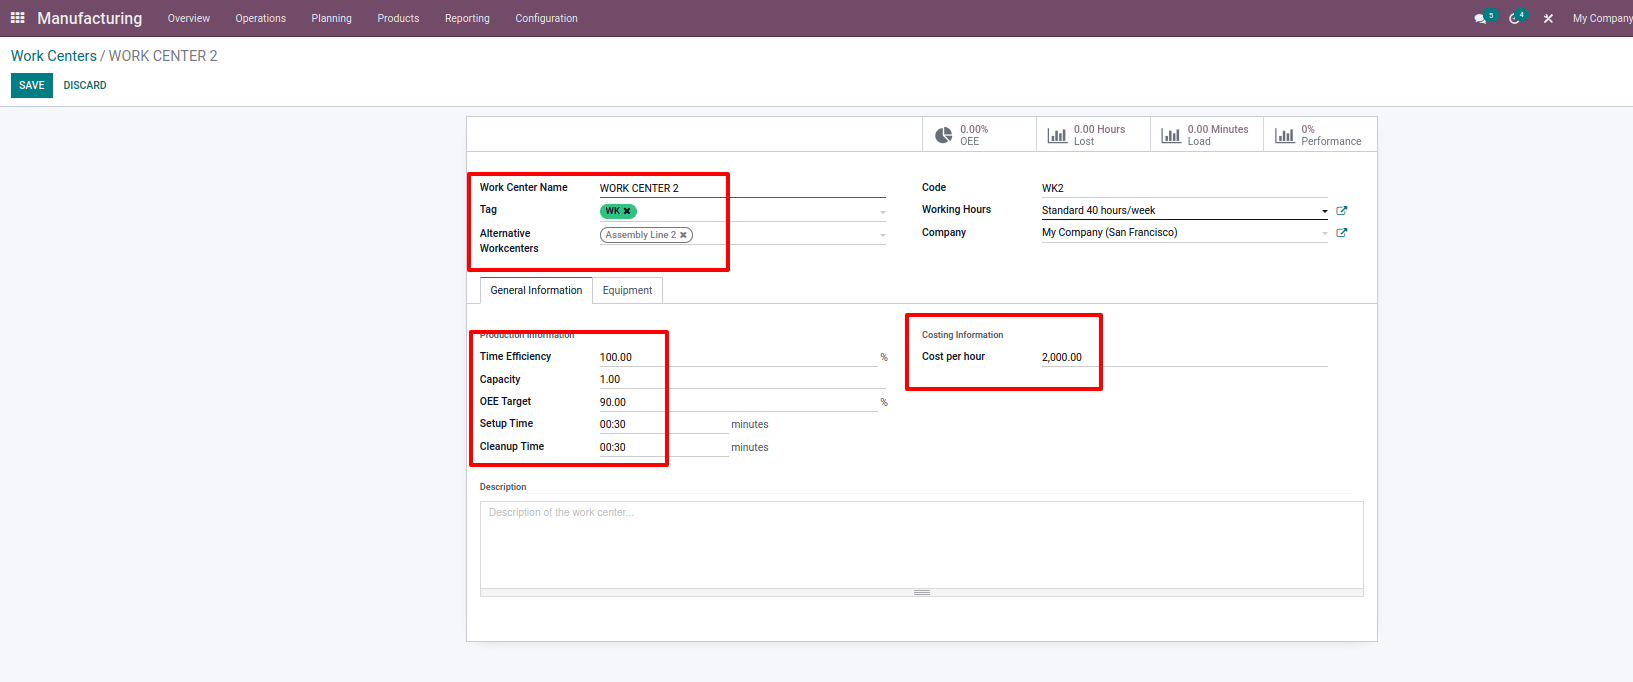
Task: Click into the Description text area
Action: [922, 545]
